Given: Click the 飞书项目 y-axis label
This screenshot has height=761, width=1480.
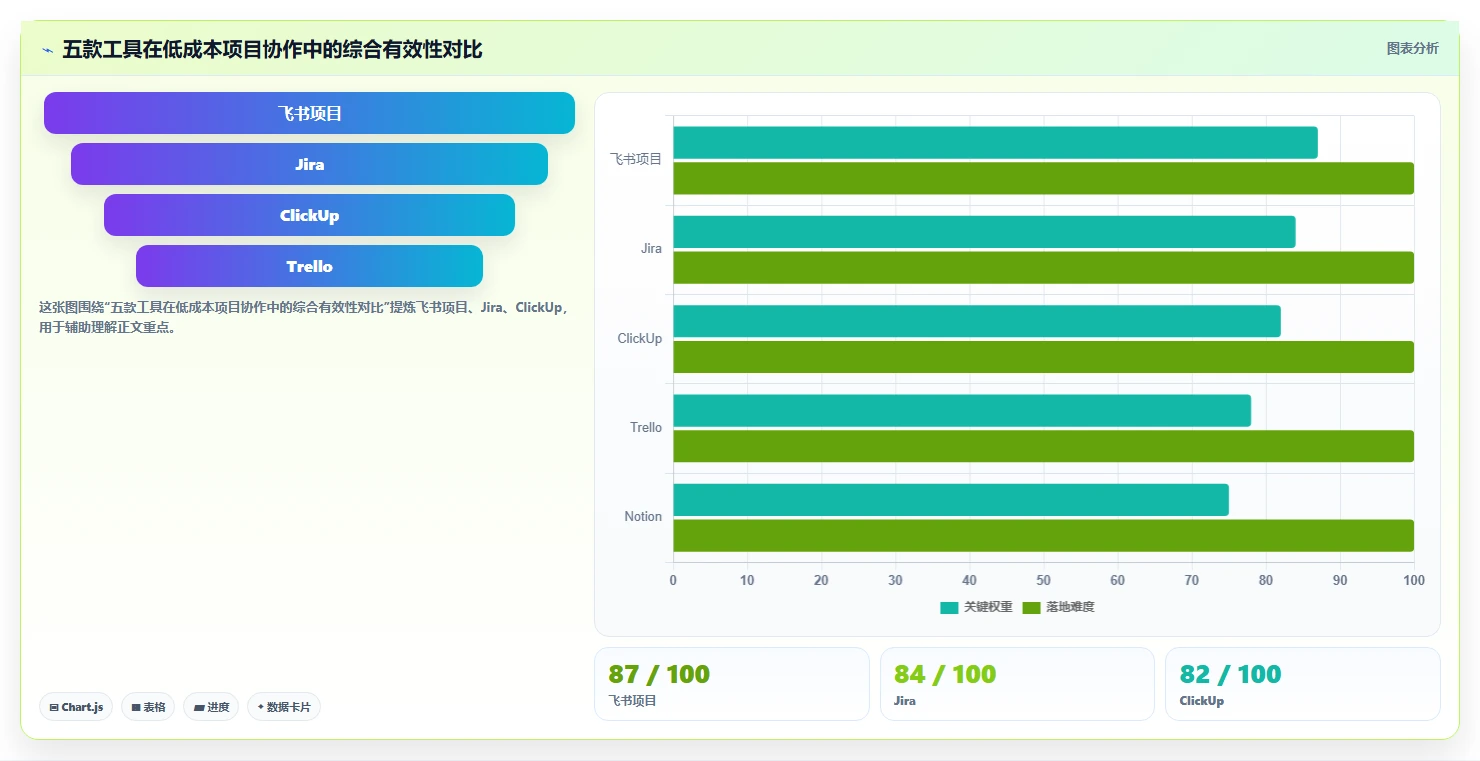Looking at the screenshot, I should tap(636, 159).
